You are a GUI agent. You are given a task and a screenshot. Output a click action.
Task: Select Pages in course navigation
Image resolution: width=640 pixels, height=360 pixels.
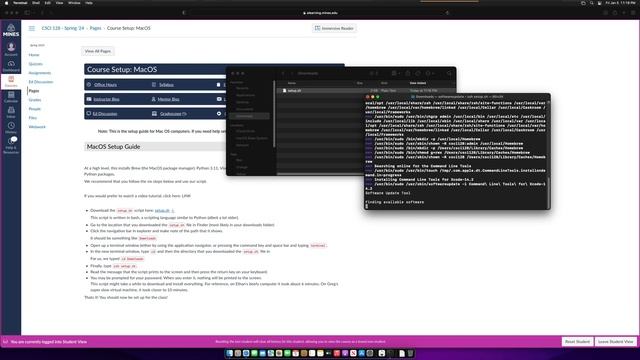click(34, 91)
